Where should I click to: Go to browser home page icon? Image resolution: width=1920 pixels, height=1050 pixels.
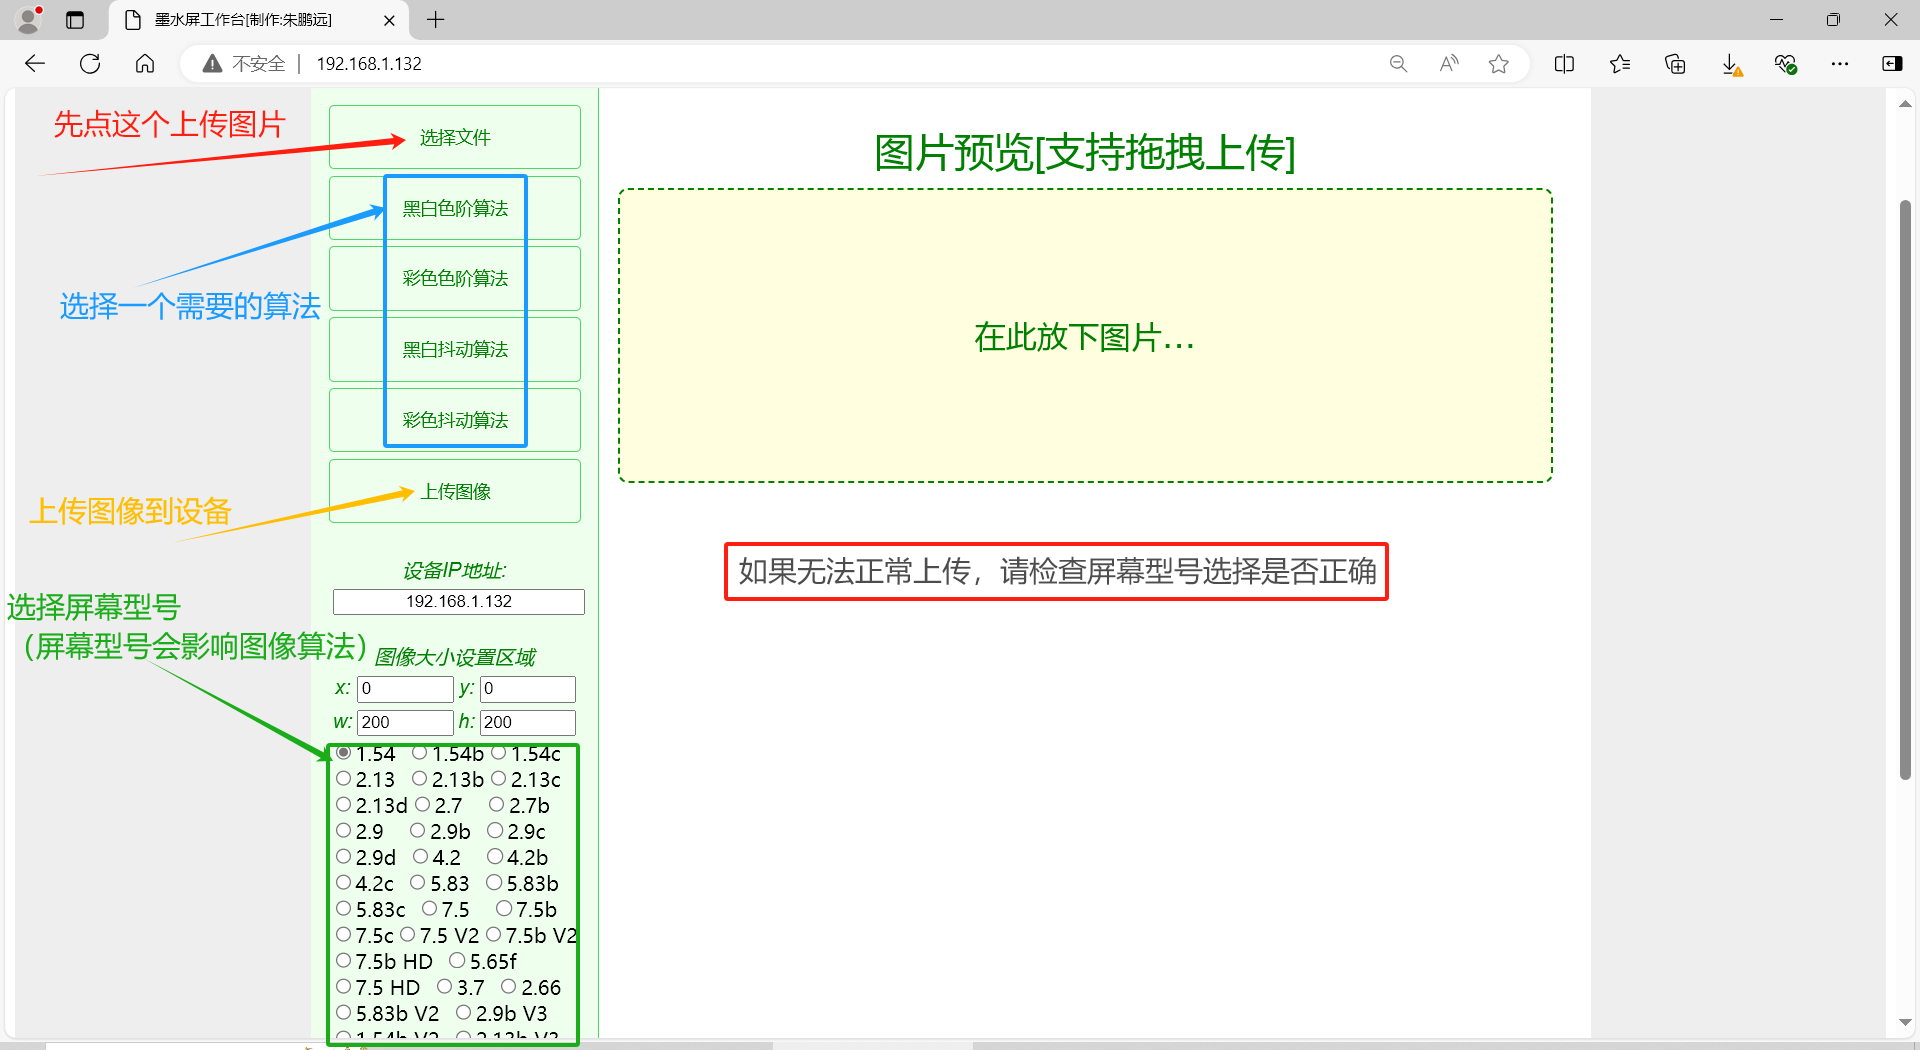[145, 64]
